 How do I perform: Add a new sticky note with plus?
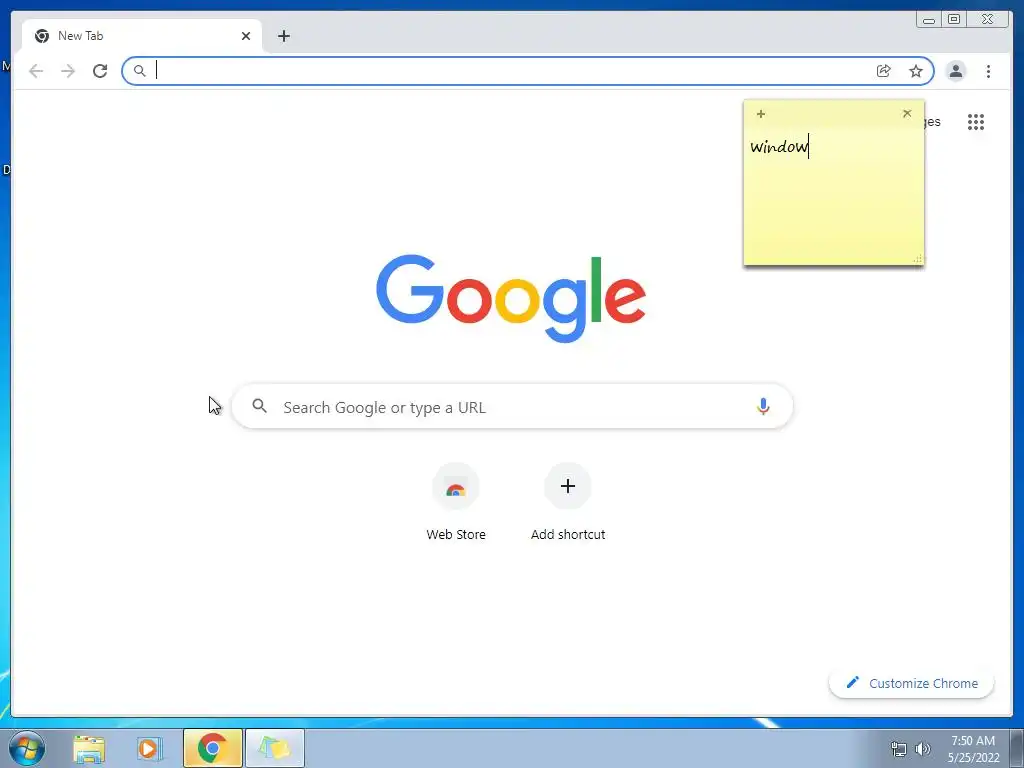click(x=761, y=114)
